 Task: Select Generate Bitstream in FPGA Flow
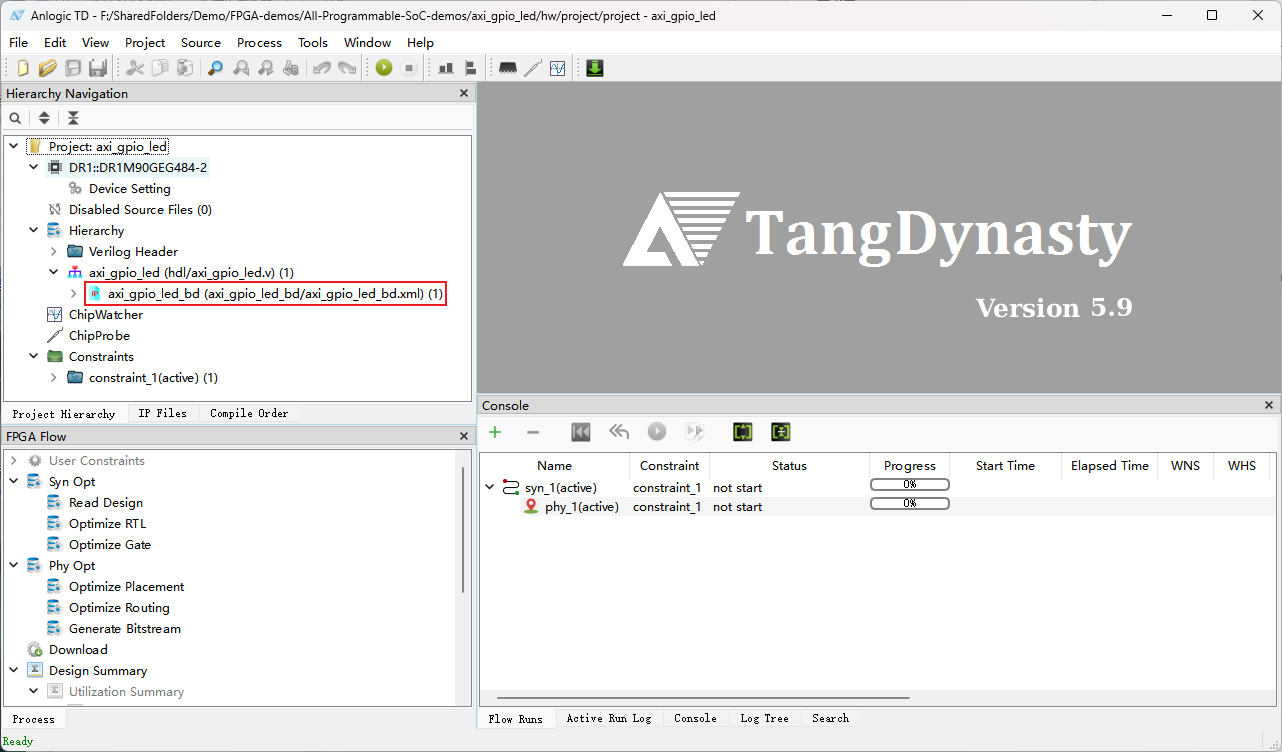124,629
